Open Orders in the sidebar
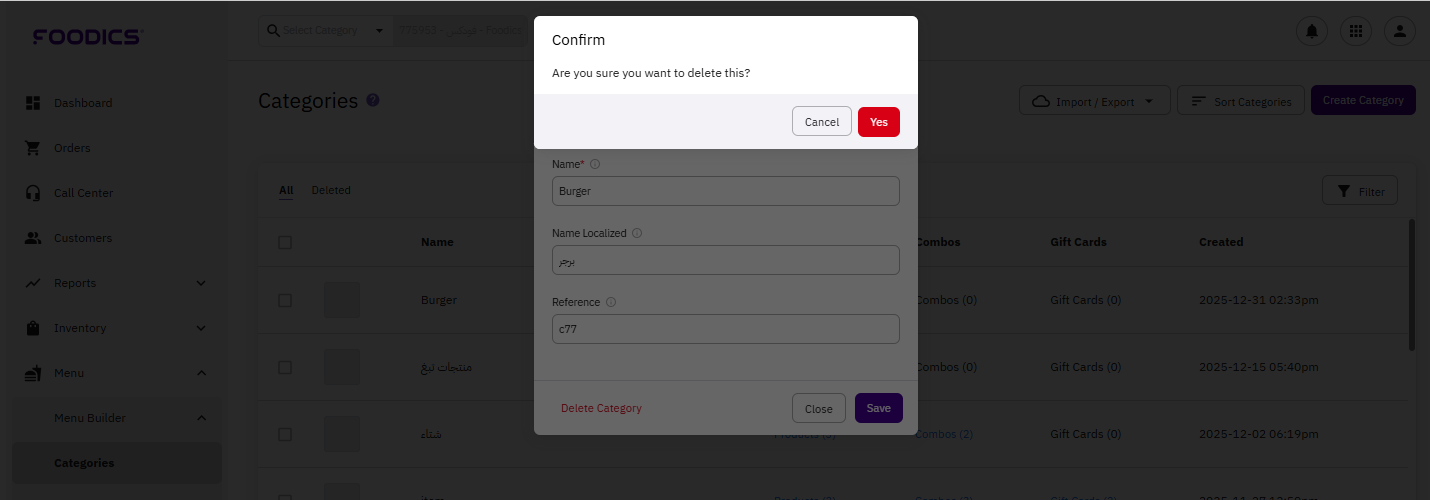Screen dimensions: 1430x500 click(72, 148)
